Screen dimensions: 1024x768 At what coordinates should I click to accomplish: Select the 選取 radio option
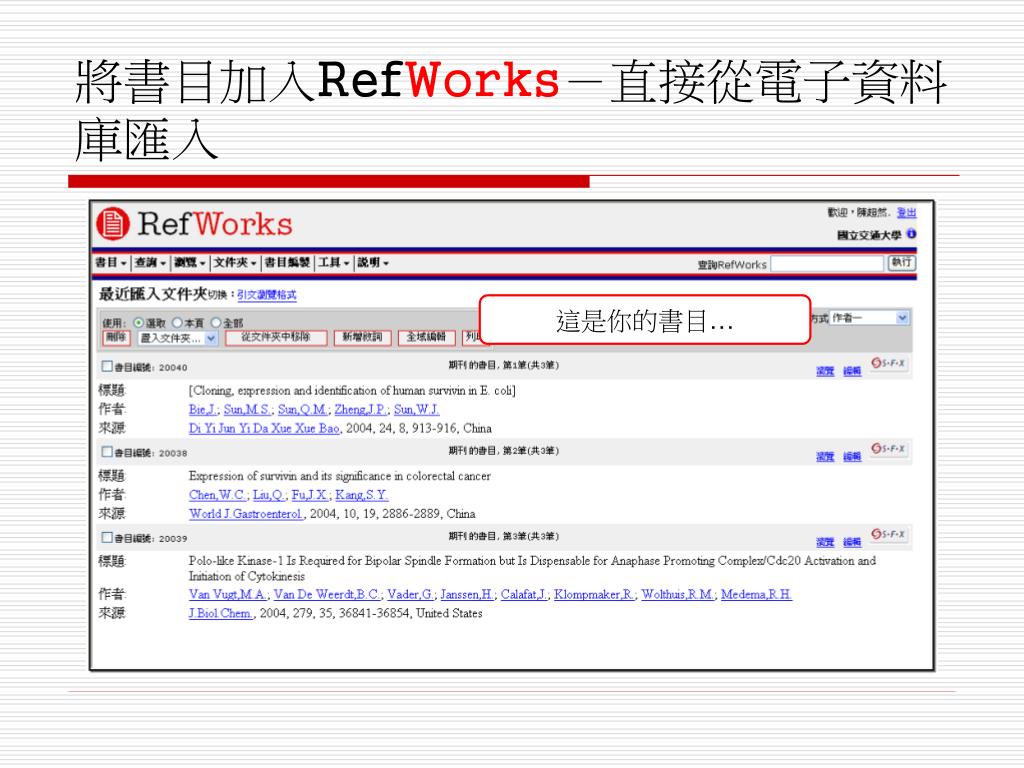138,323
